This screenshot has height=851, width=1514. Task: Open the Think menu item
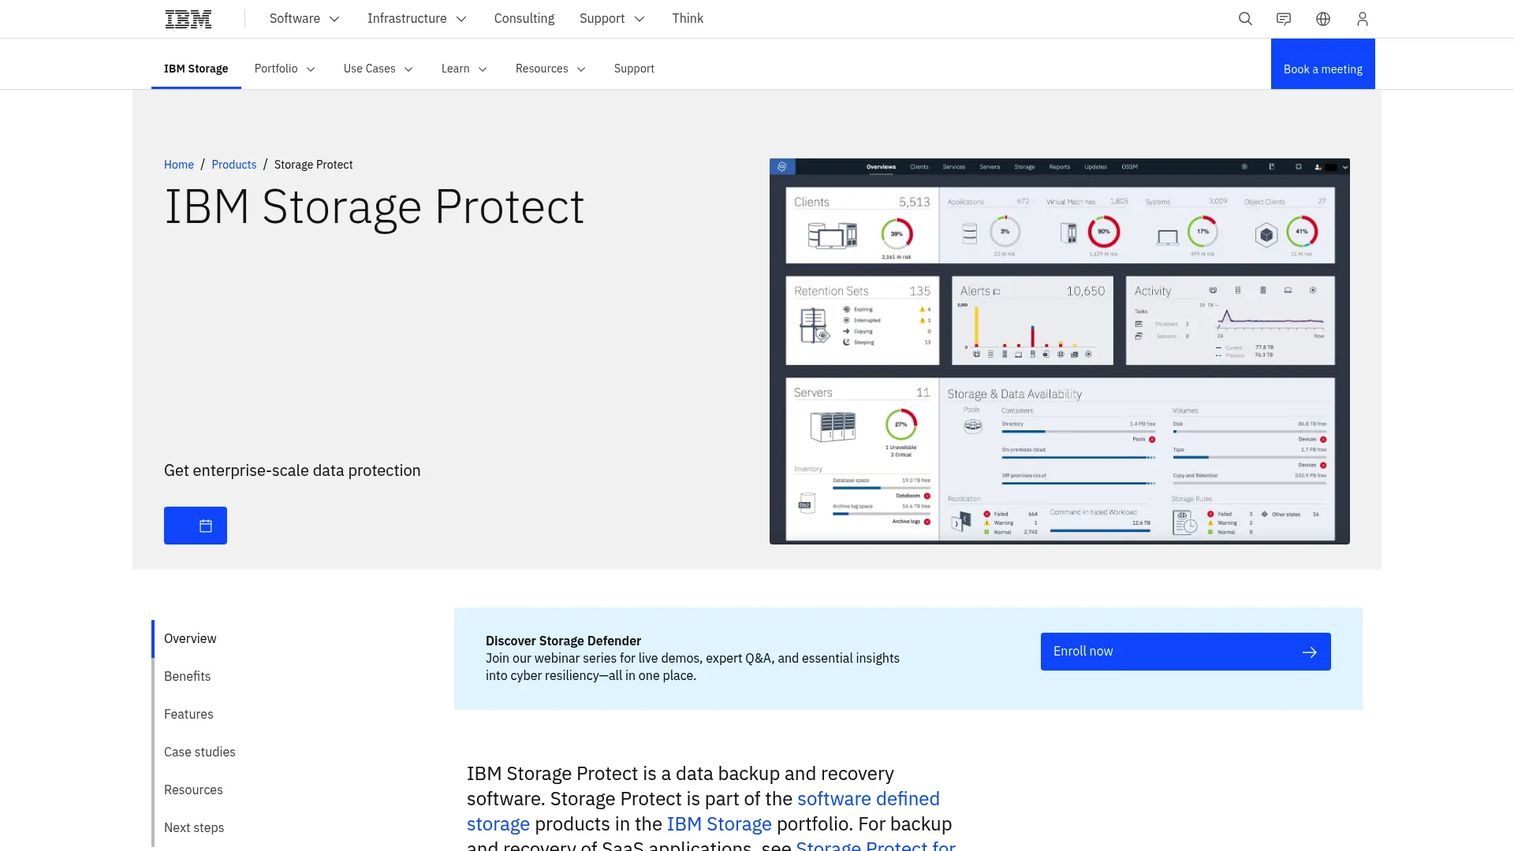pyautogui.click(x=688, y=19)
